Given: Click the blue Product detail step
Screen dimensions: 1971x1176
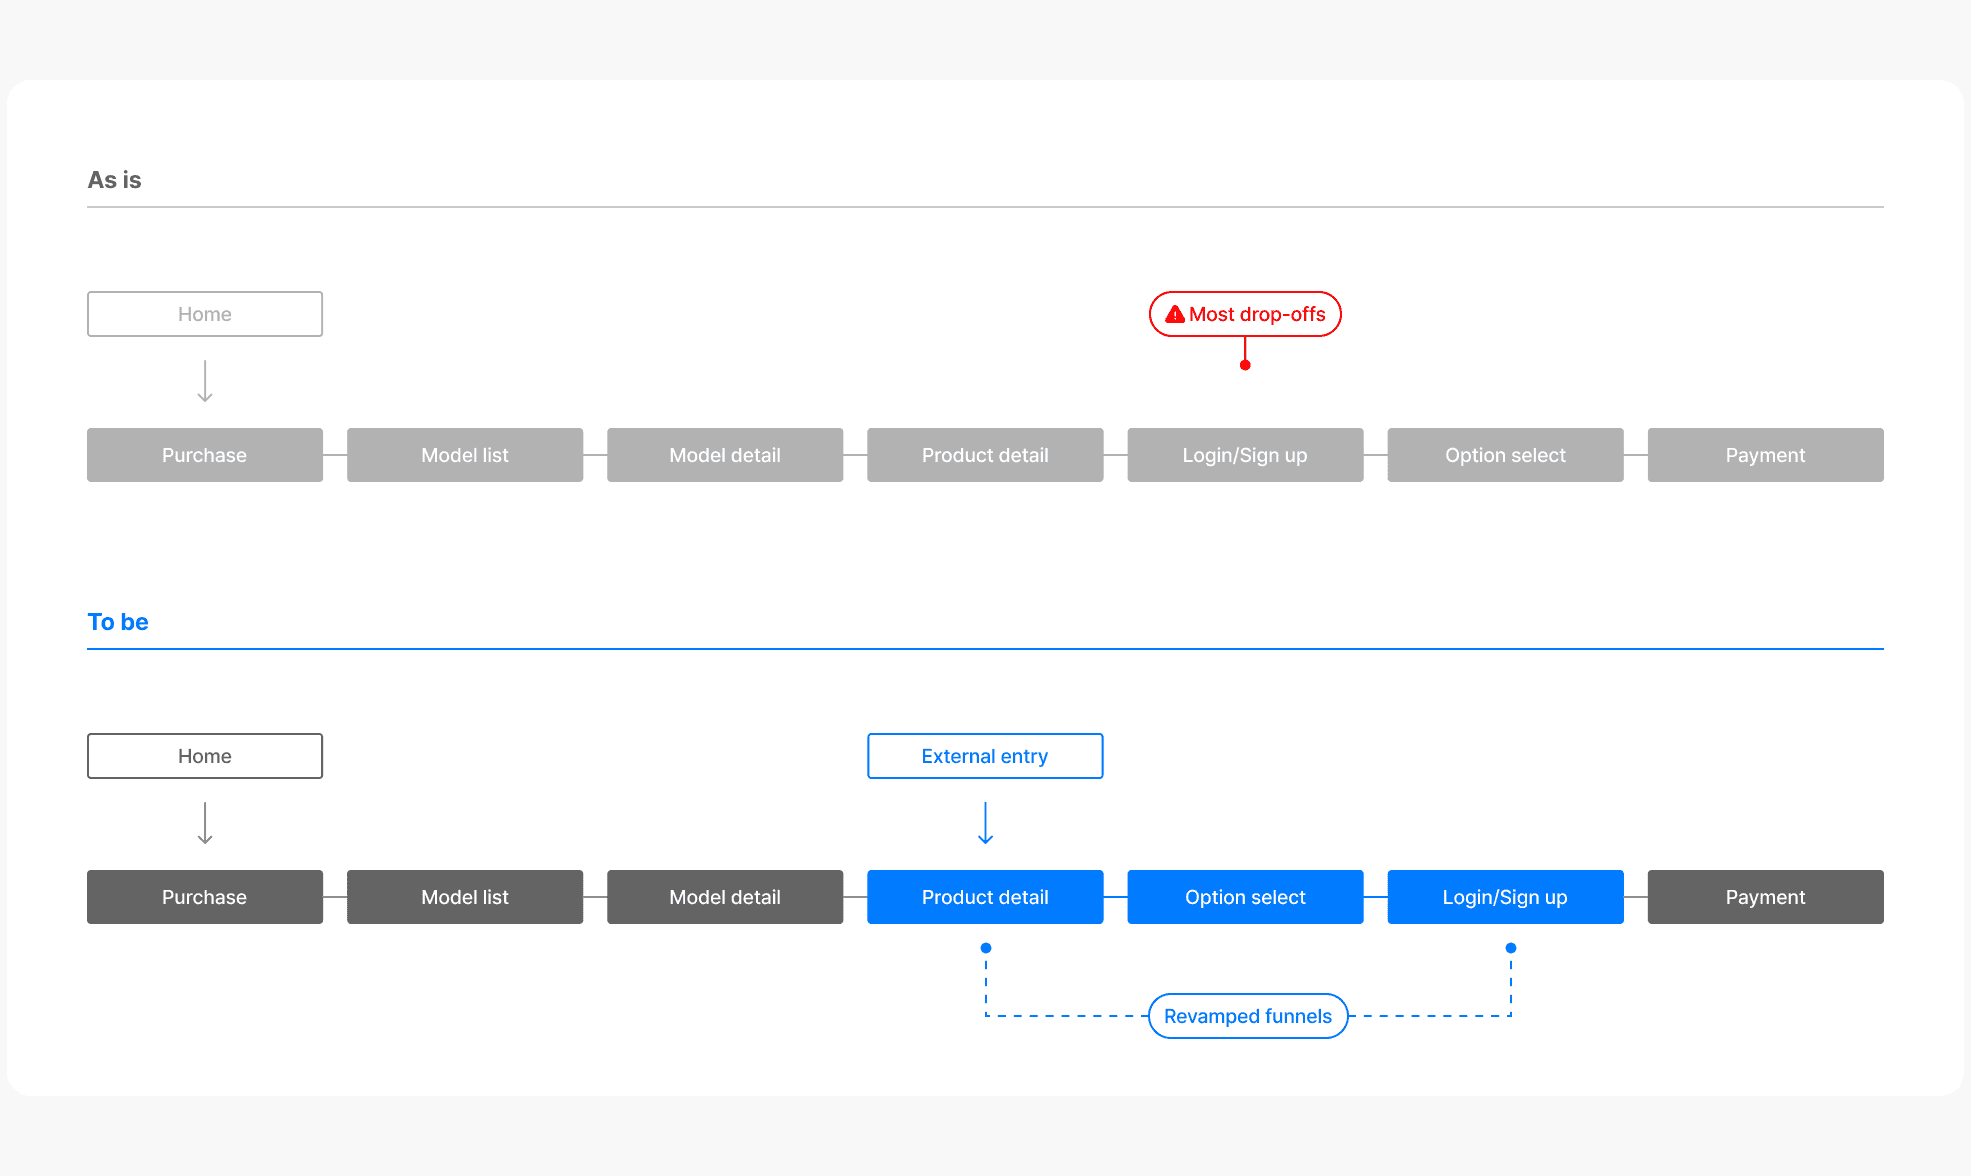Looking at the screenshot, I should click(985, 897).
